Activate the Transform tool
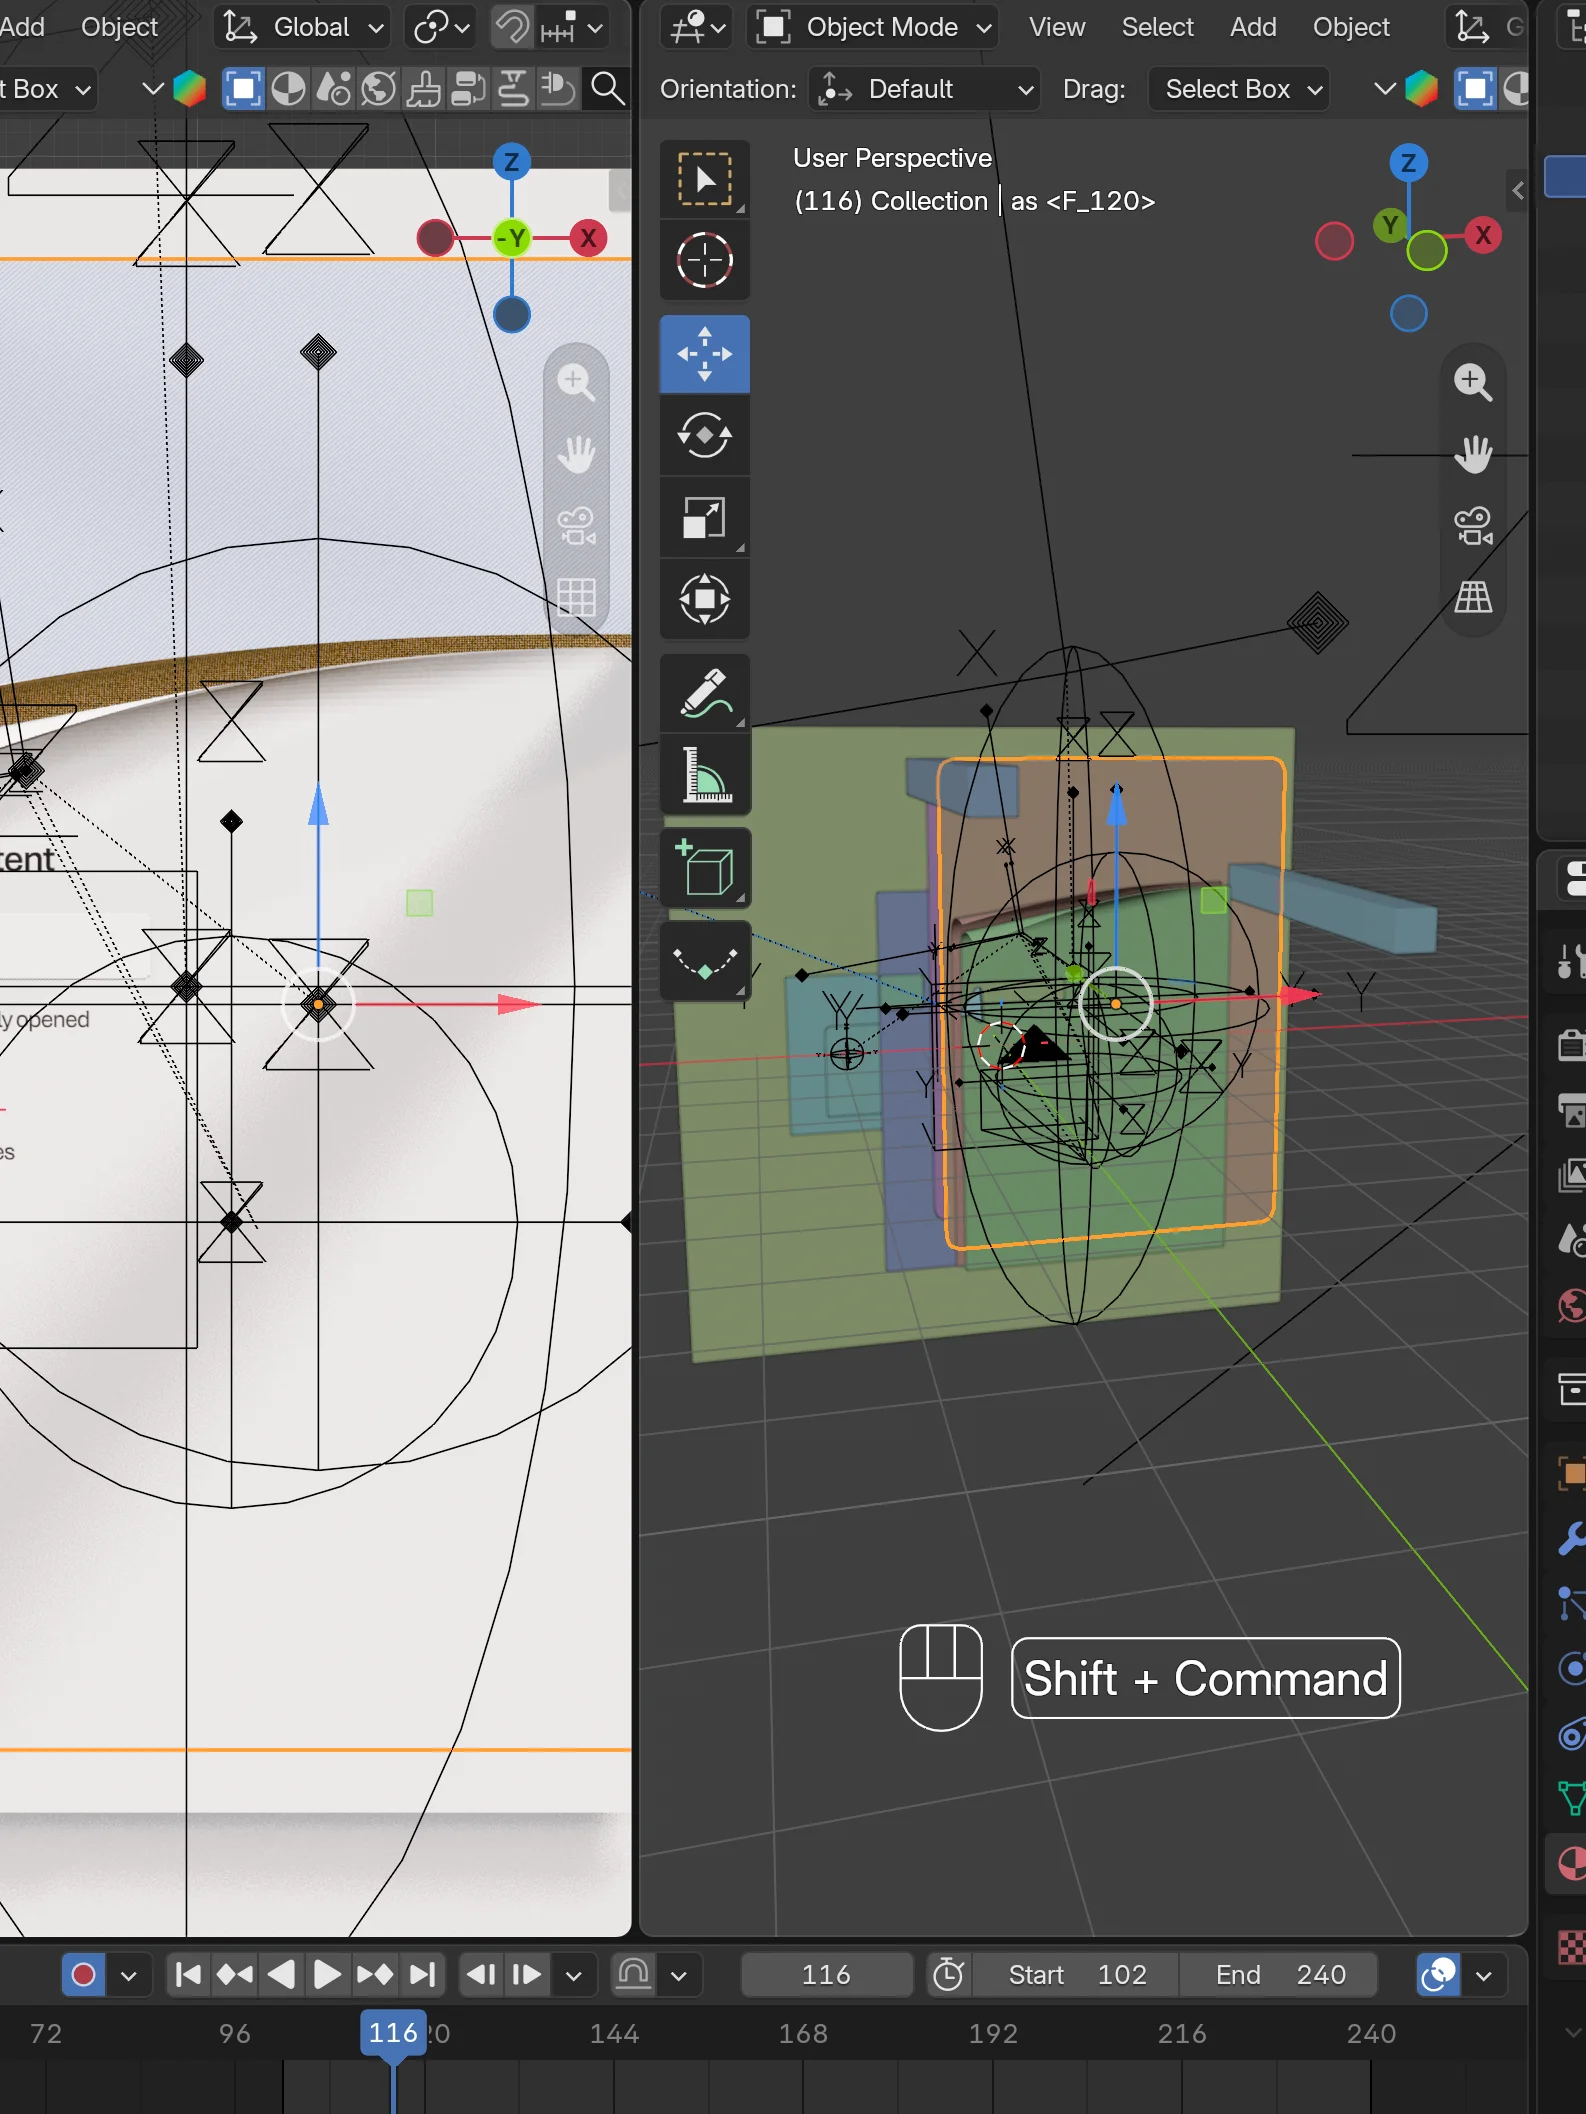 tap(705, 599)
